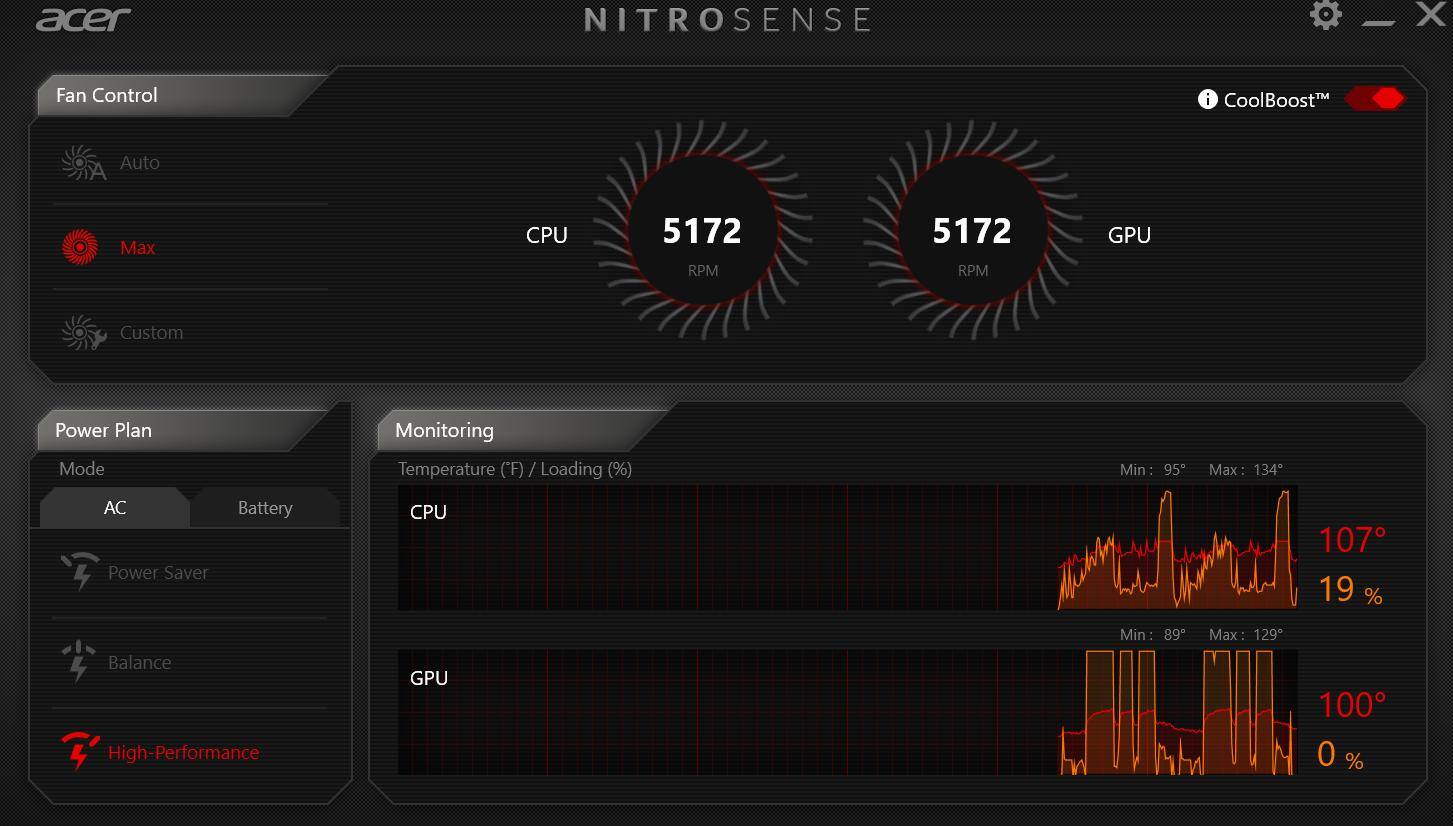Click the Power Saver lightning icon

pyautogui.click(x=81, y=571)
